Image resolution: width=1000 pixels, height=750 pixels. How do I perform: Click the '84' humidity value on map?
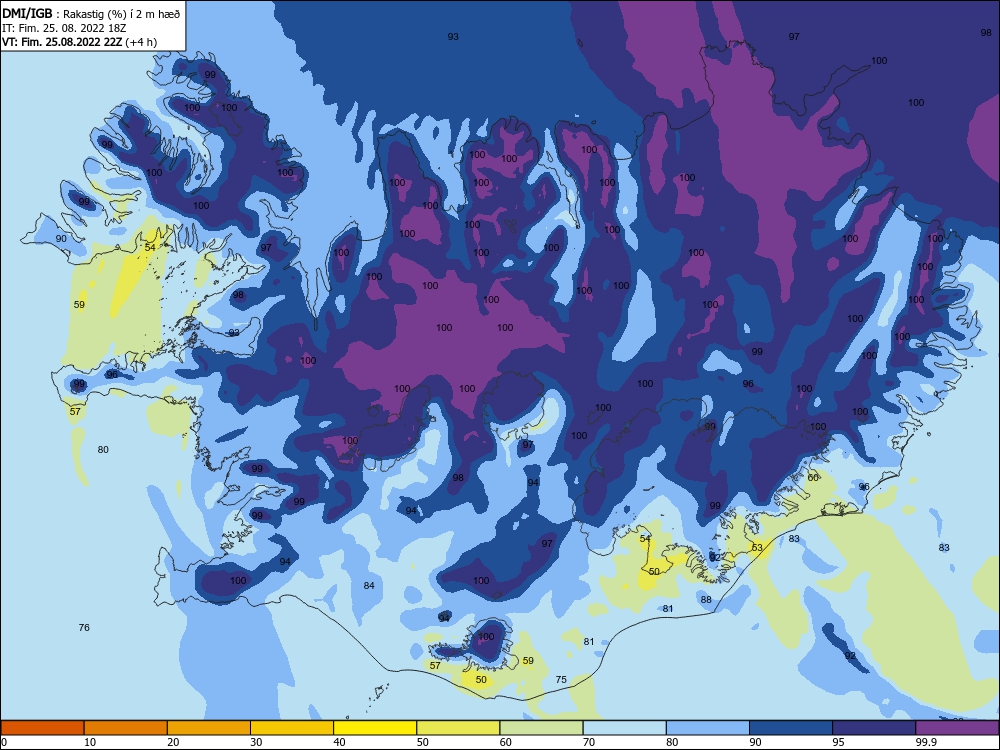(x=369, y=585)
